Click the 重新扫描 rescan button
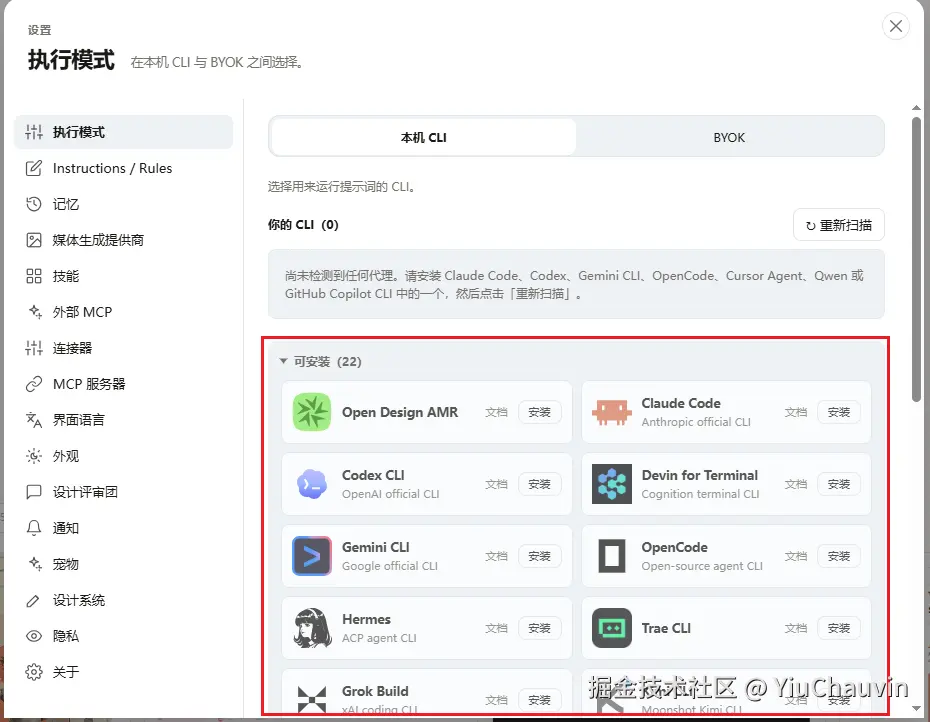The height and width of the screenshot is (722, 930). (x=839, y=225)
